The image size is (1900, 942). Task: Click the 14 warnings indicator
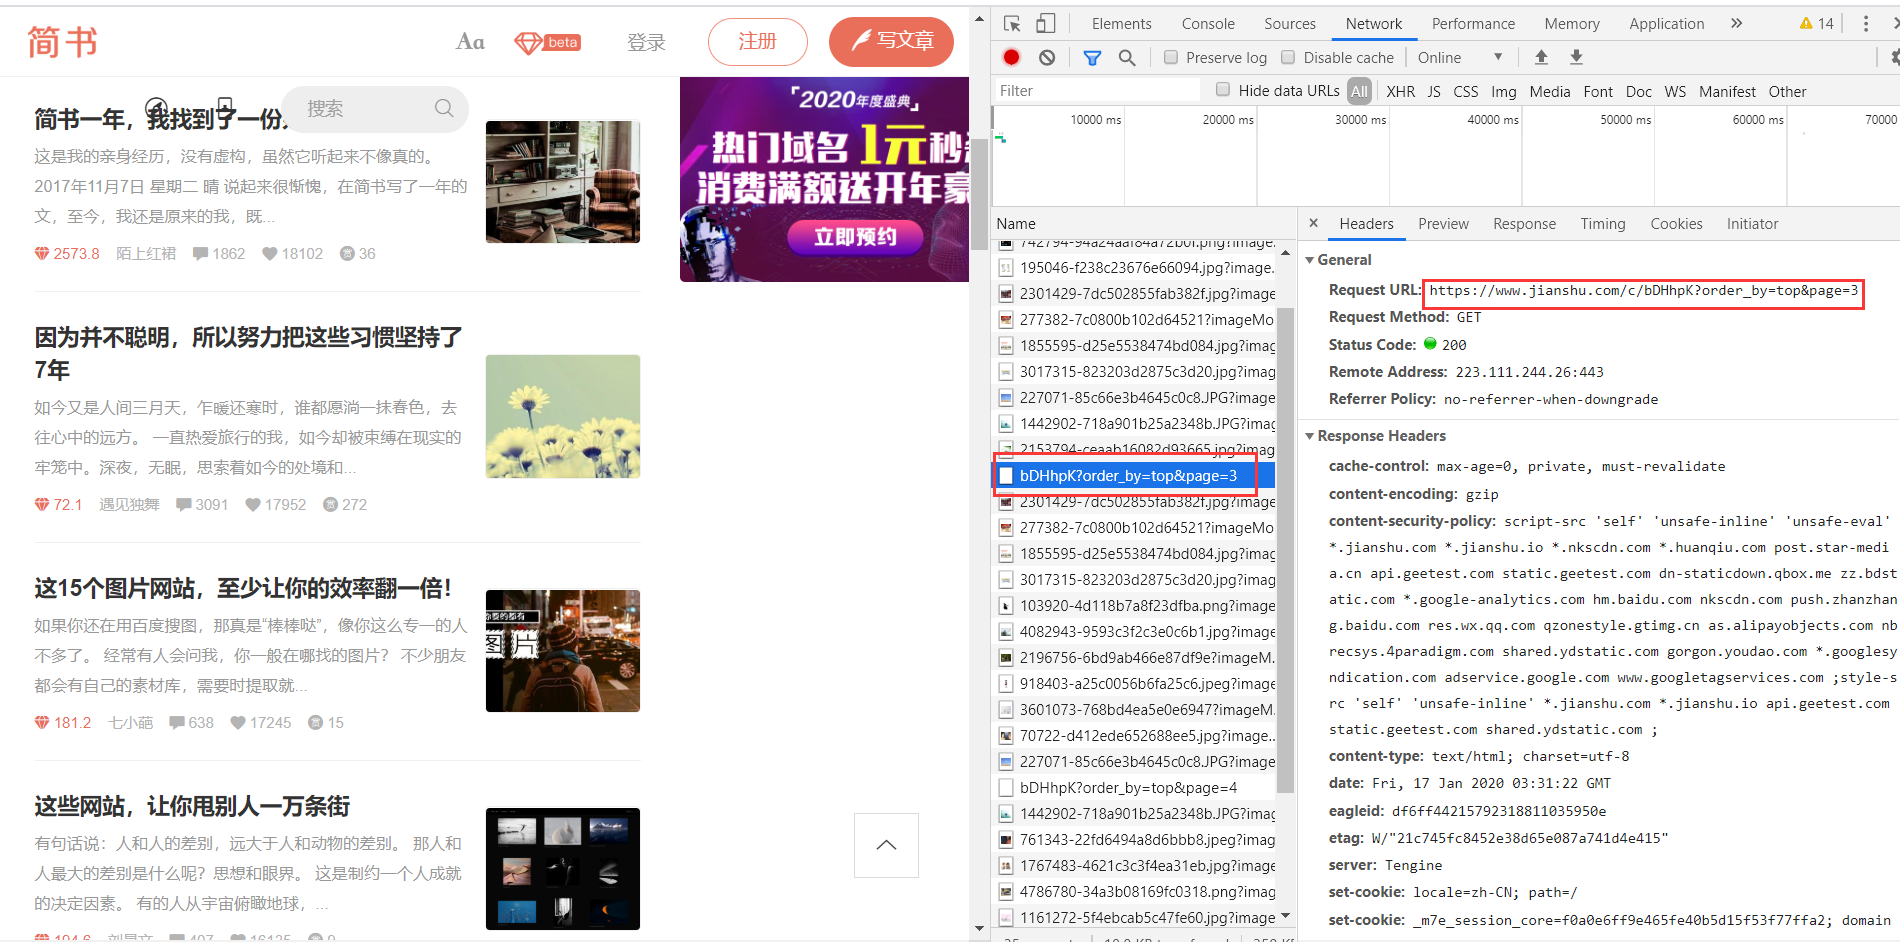pos(1816,23)
